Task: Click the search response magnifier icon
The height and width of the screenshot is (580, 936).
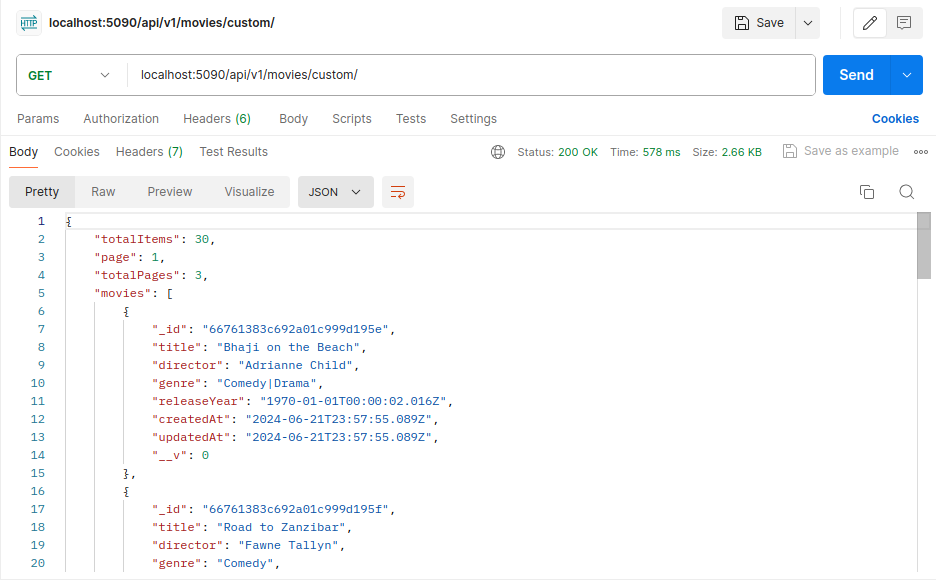Action: click(907, 192)
